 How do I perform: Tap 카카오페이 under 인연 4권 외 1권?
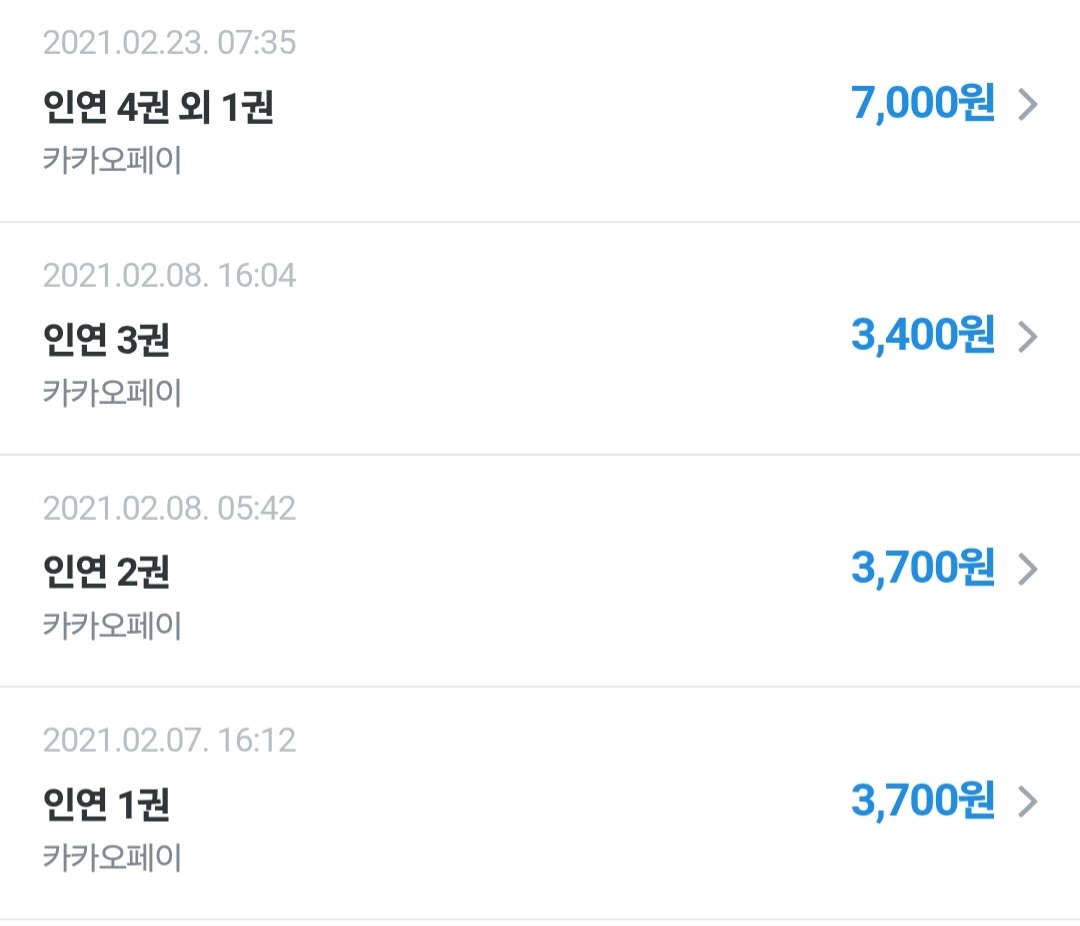(112, 160)
